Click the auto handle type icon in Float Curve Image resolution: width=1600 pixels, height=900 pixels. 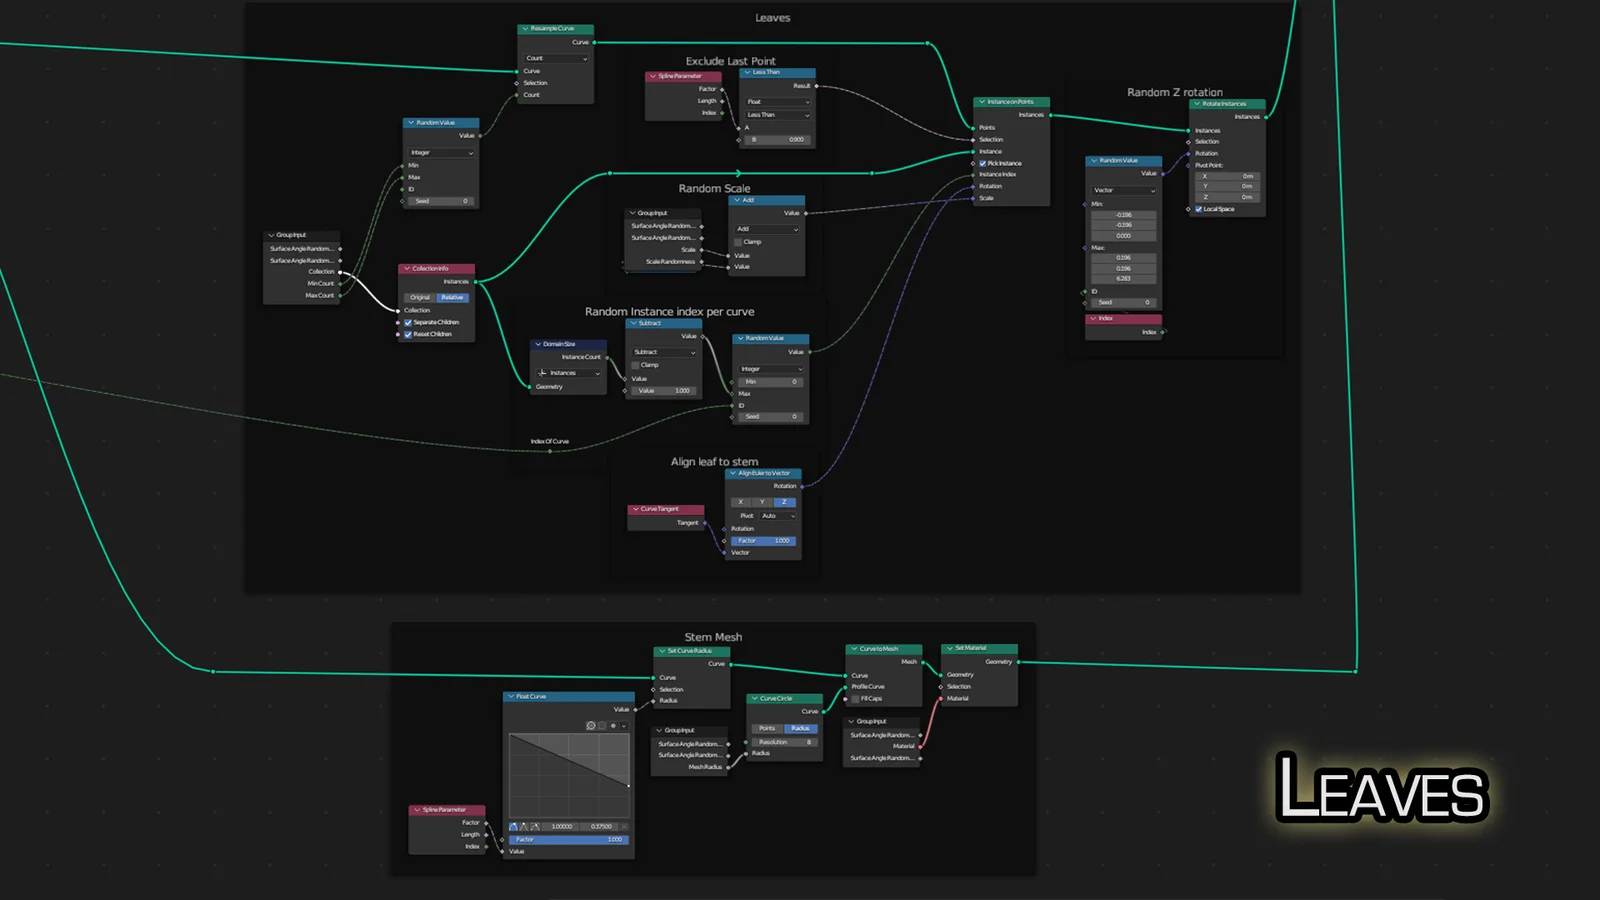click(x=514, y=827)
